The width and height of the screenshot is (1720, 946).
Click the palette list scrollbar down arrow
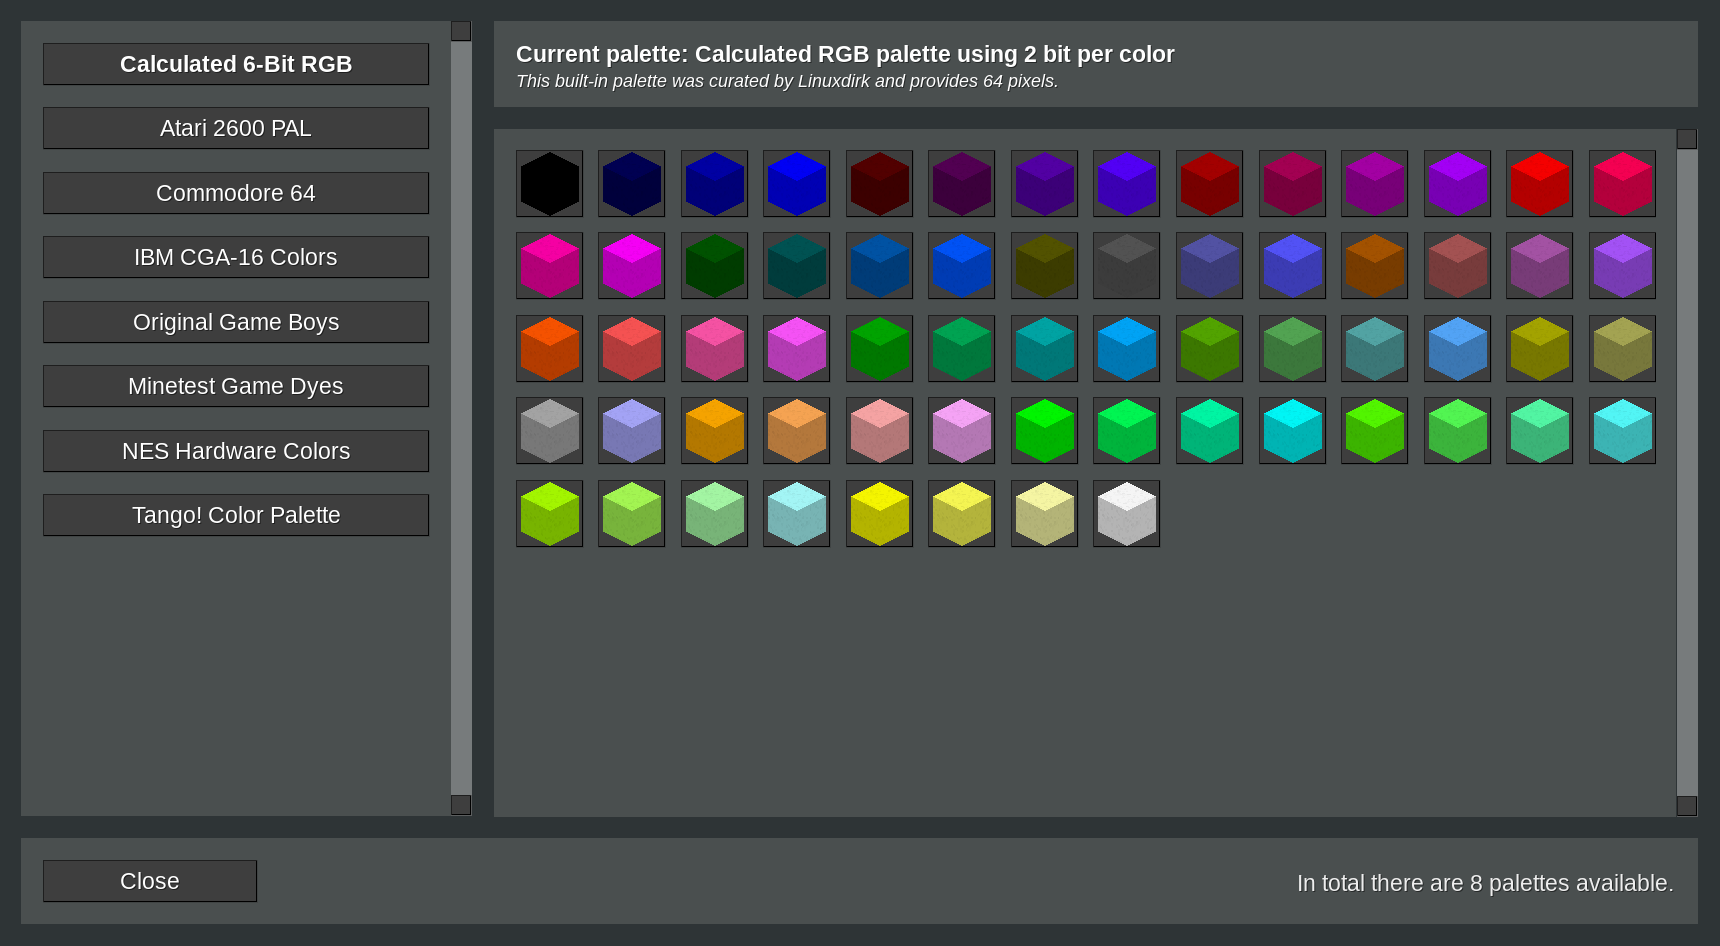(461, 805)
